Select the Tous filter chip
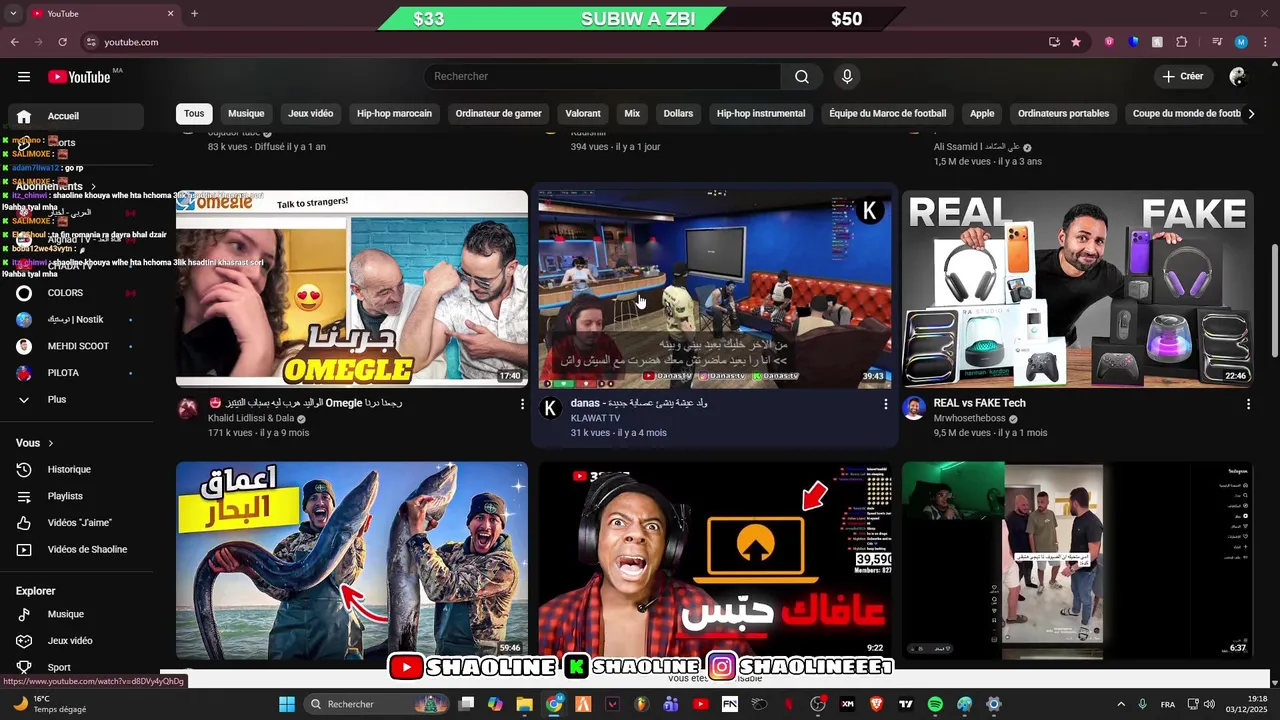This screenshot has height=720, width=1280. [194, 114]
